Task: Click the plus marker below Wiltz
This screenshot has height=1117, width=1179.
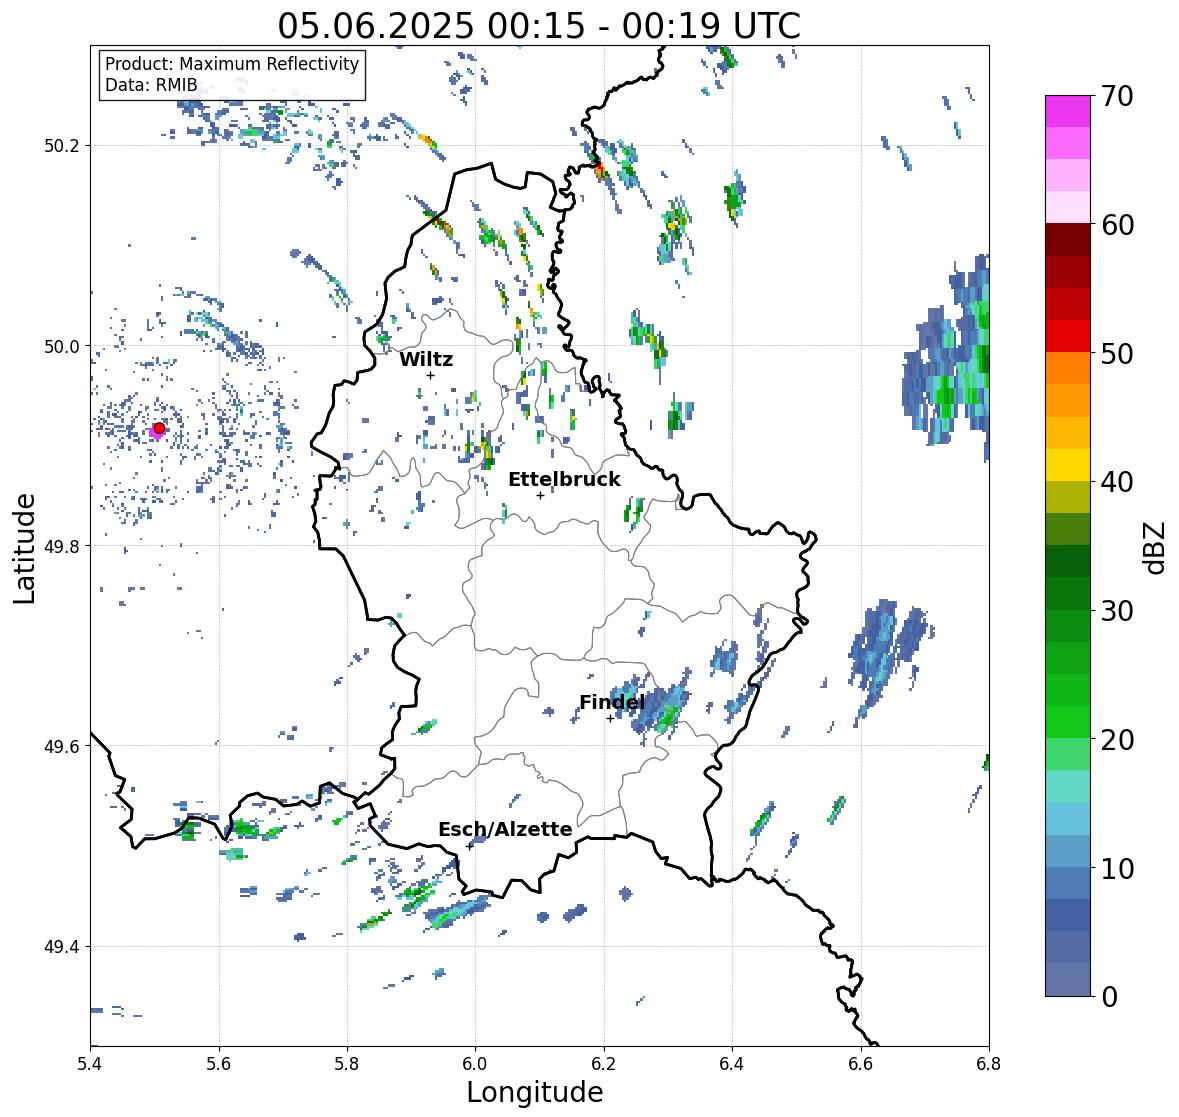Action: [430, 376]
